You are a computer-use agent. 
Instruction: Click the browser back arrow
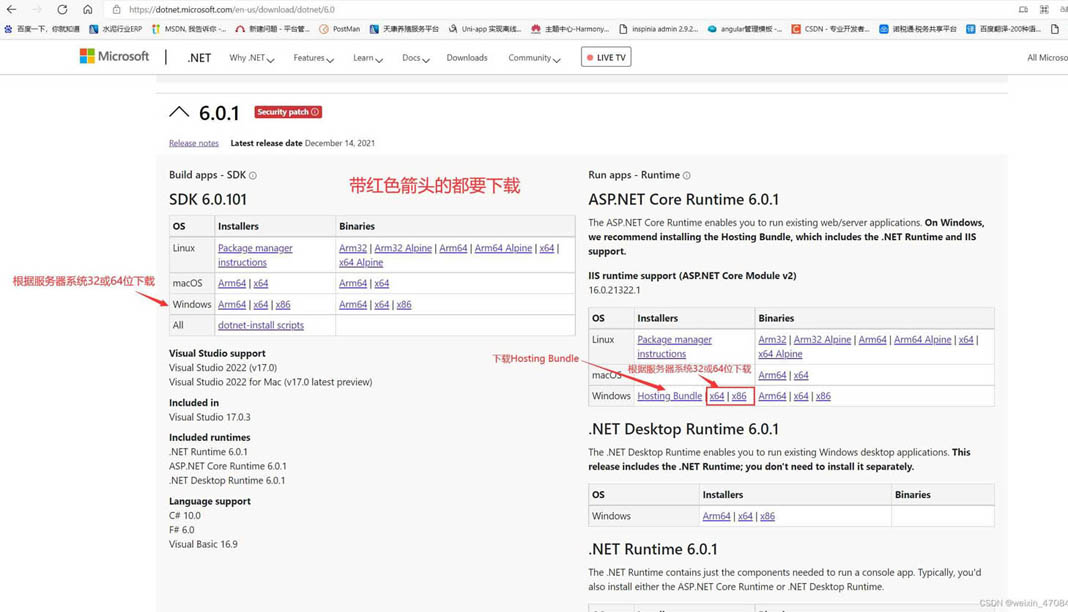[11, 9]
